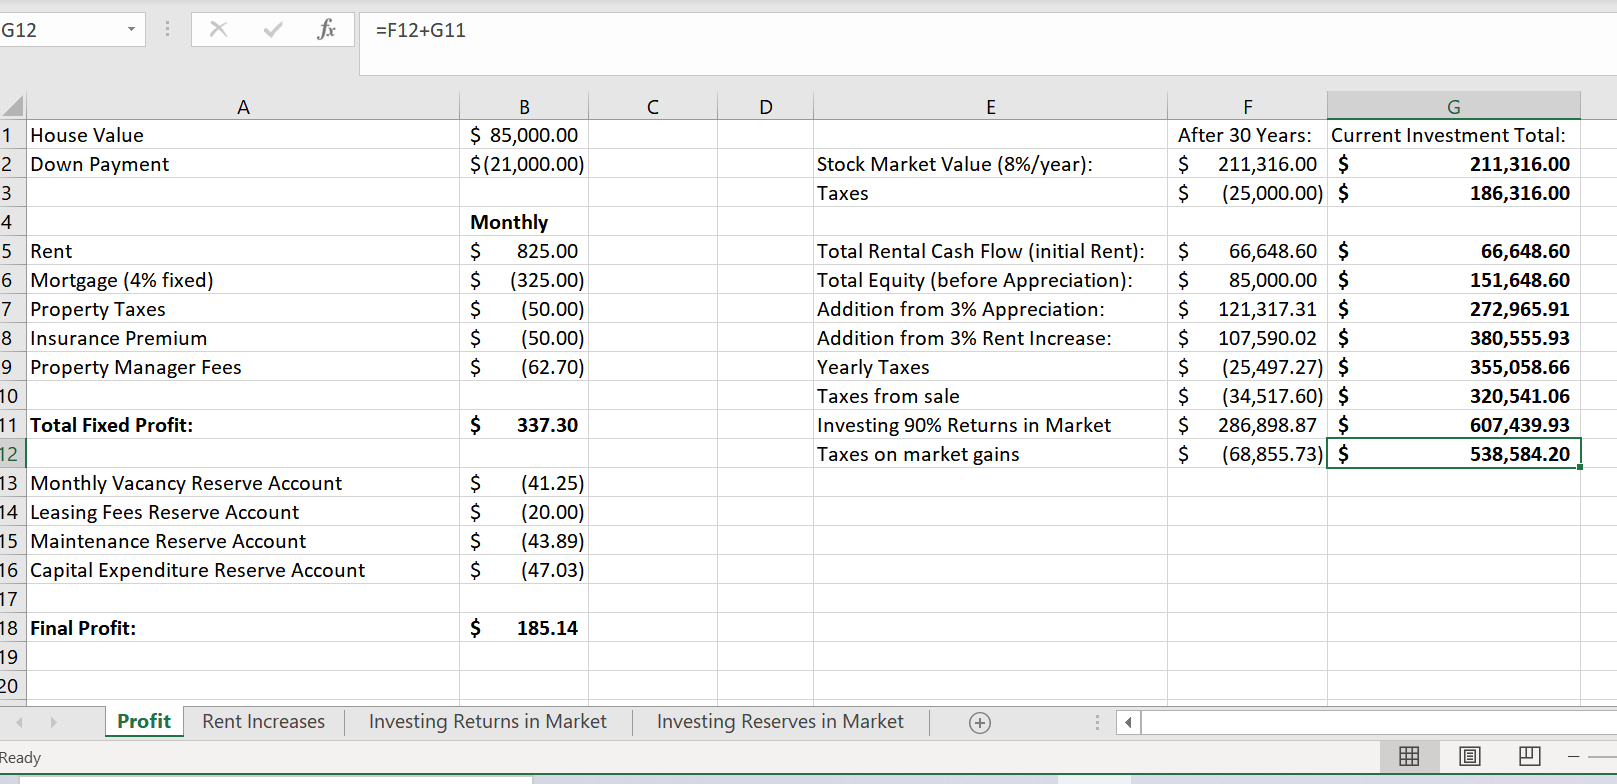Screen dimensions: 1617x784
Task: Switch to Normal view in status bar
Action: point(1409,756)
